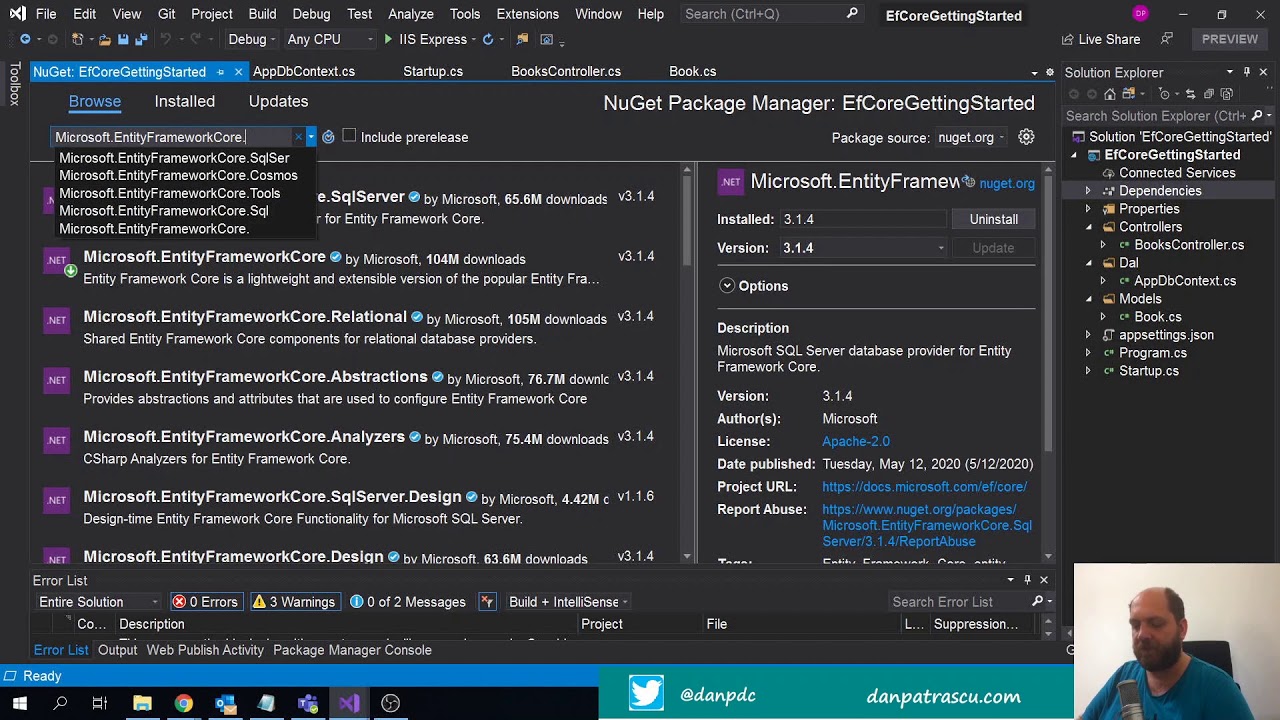The width and height of the screenshot is (1280, 720).
Task: Switch to the BooksController.cs tab
Action: coord(566,72)
